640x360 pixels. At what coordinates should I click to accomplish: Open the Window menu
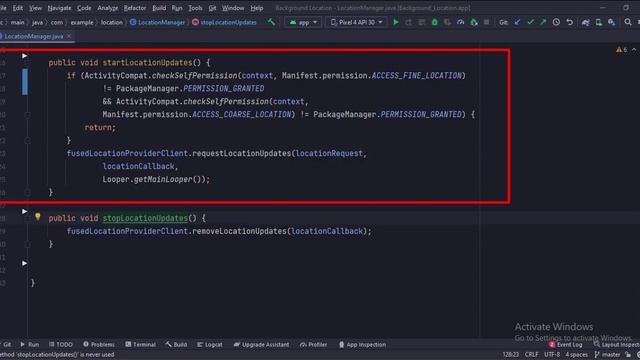(x=233, y=8)
